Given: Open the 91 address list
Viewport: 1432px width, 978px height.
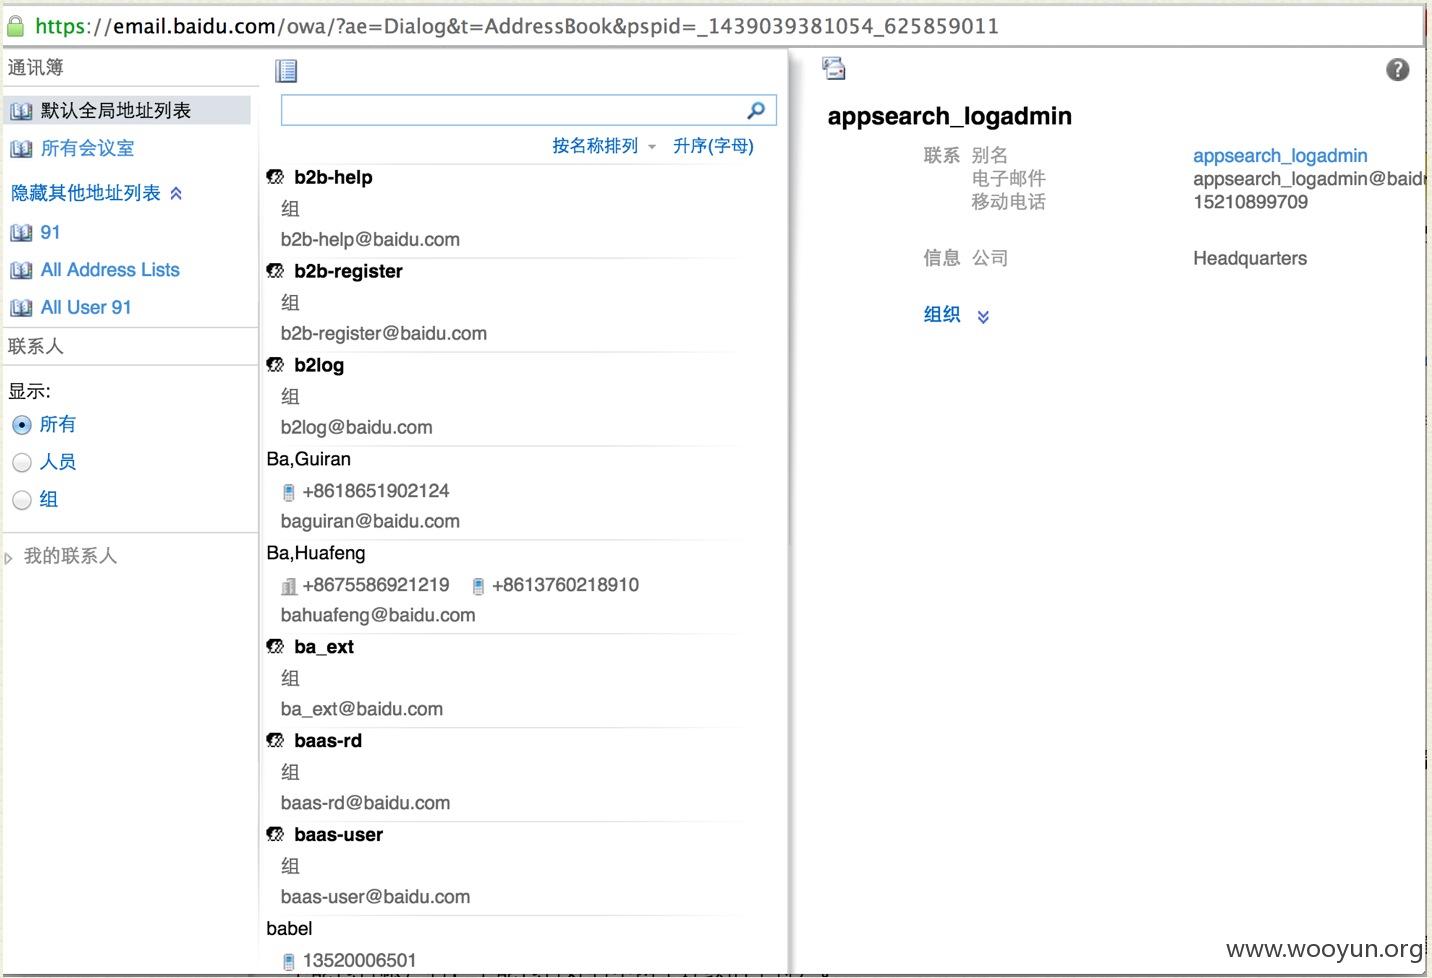Looking at the screenshot, I should (x=50, y=232).
